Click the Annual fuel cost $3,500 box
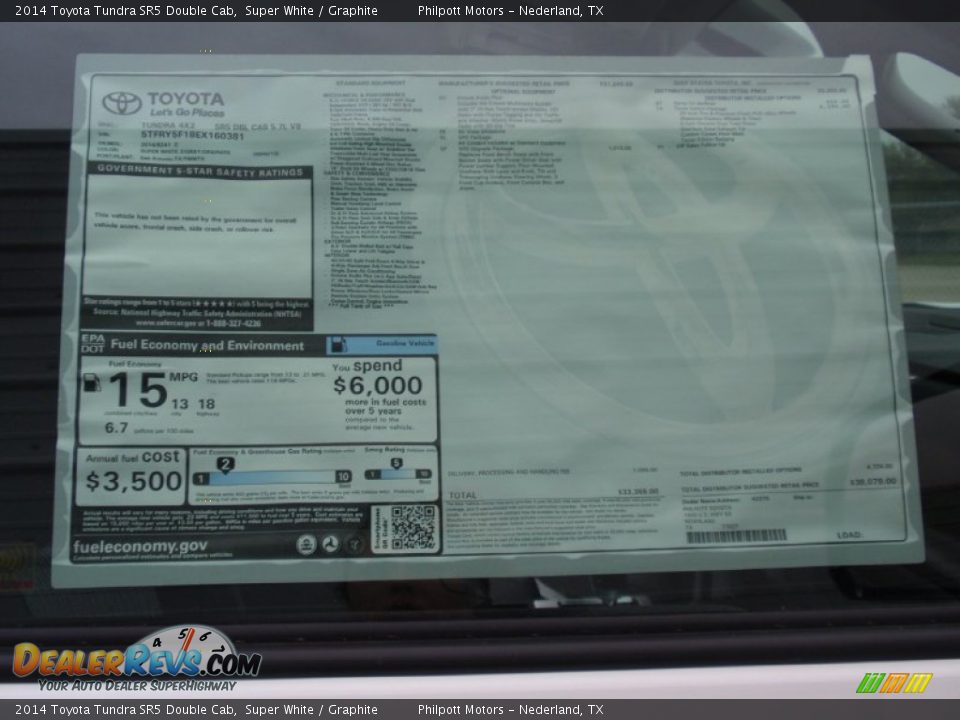This screenshot has height=720, width=960. 131,474
